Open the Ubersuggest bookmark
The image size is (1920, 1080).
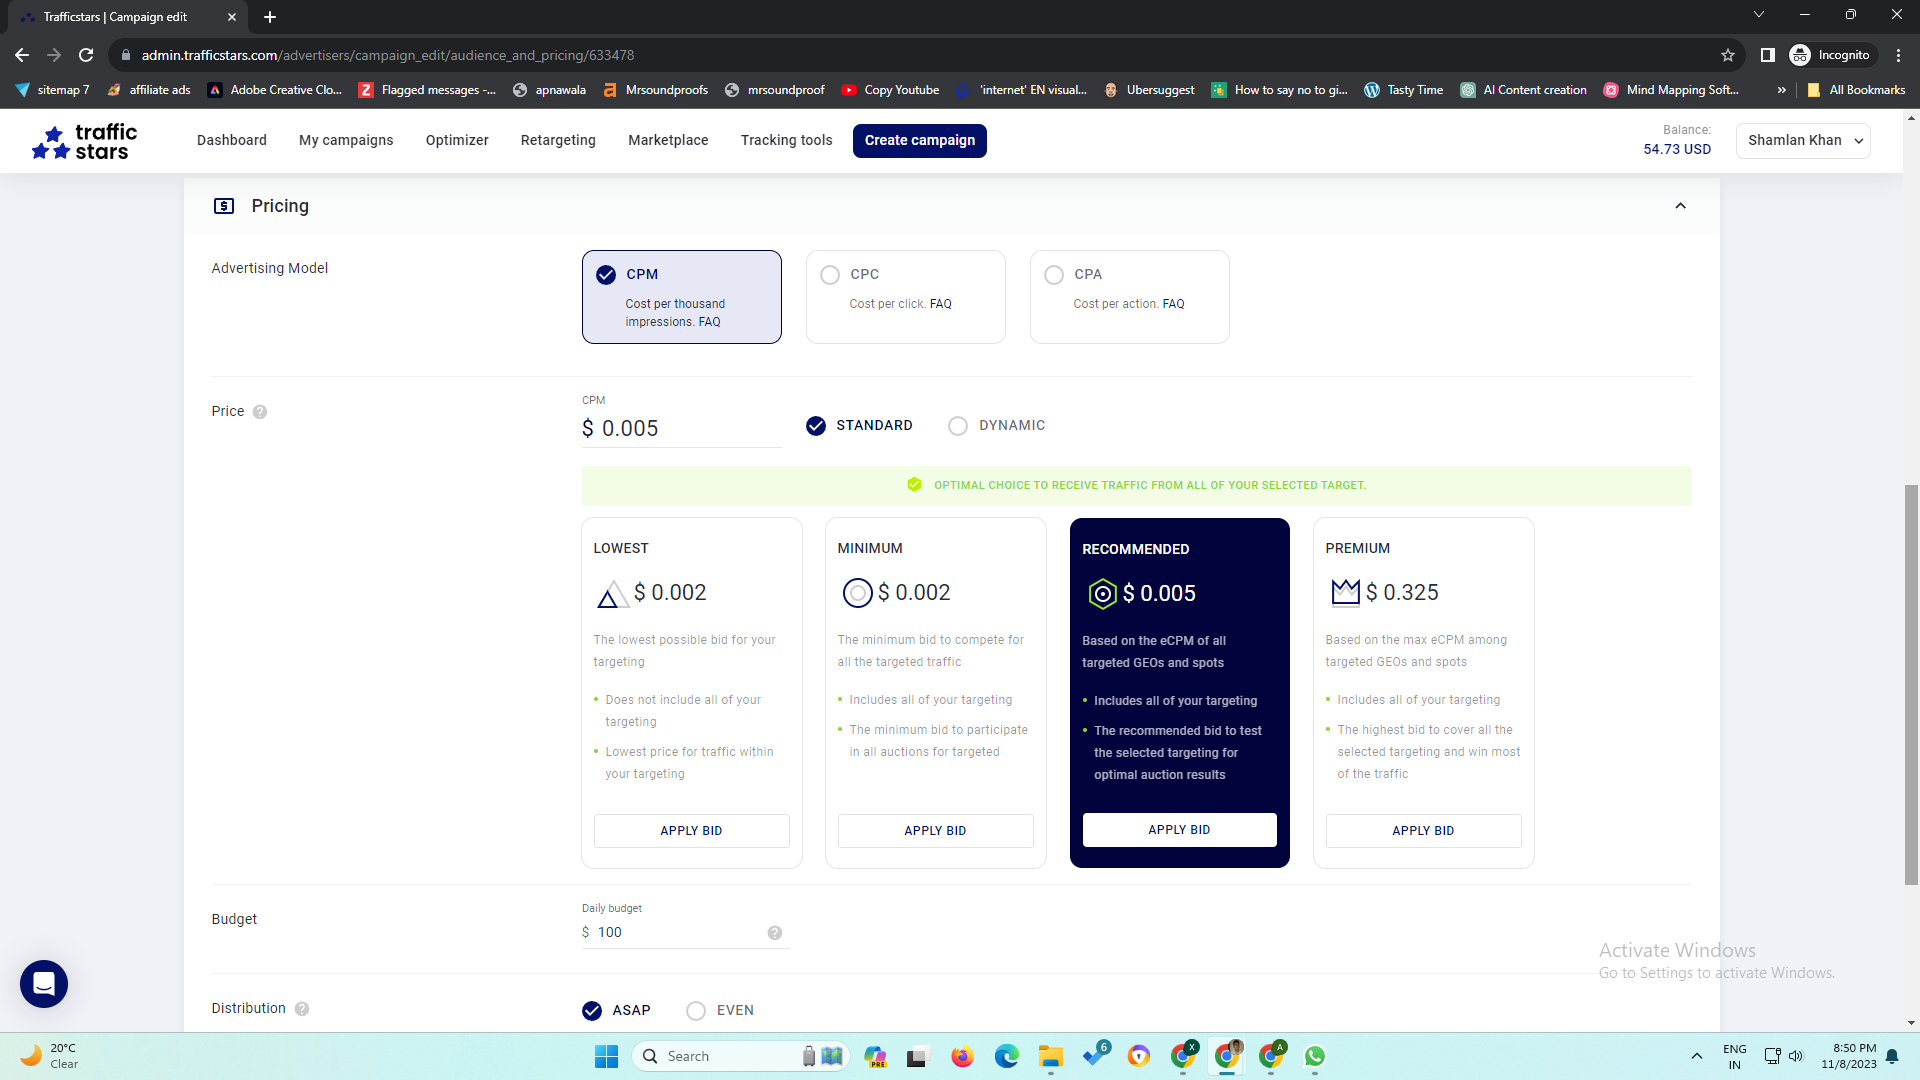pyautogui.click(x=1149, y=90)
